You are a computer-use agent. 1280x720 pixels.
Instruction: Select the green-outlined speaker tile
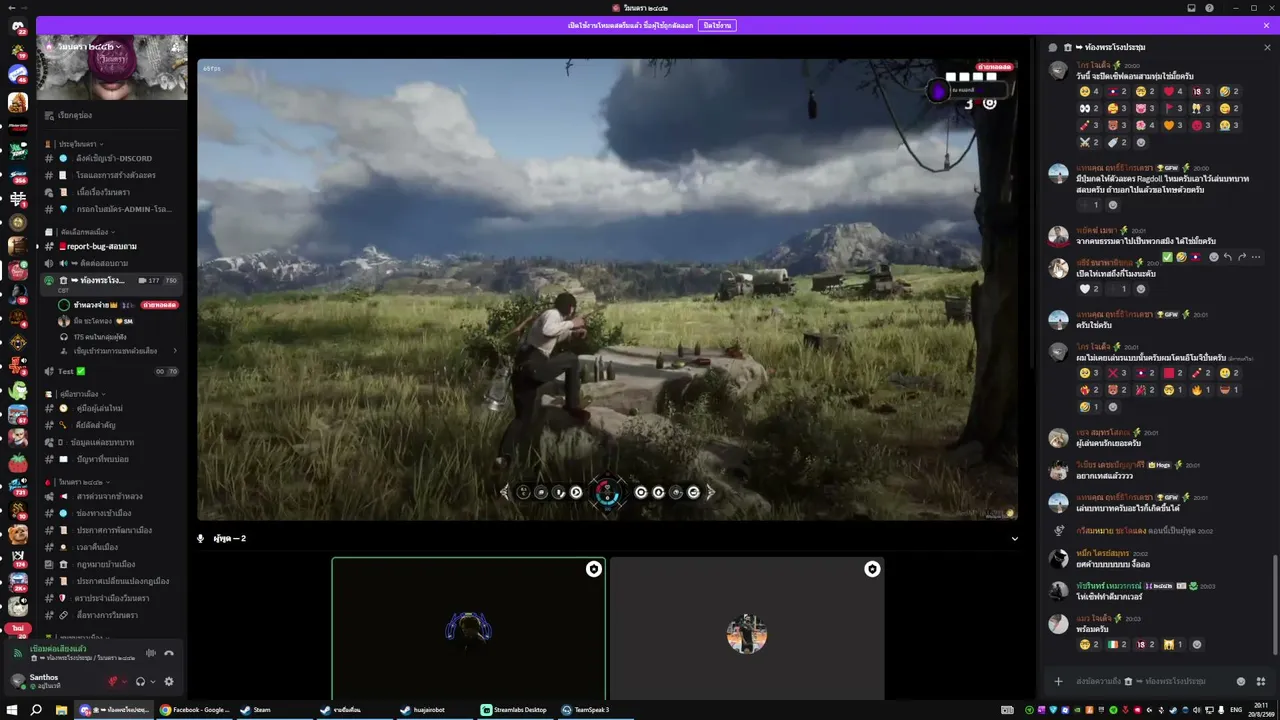[469, 629]
